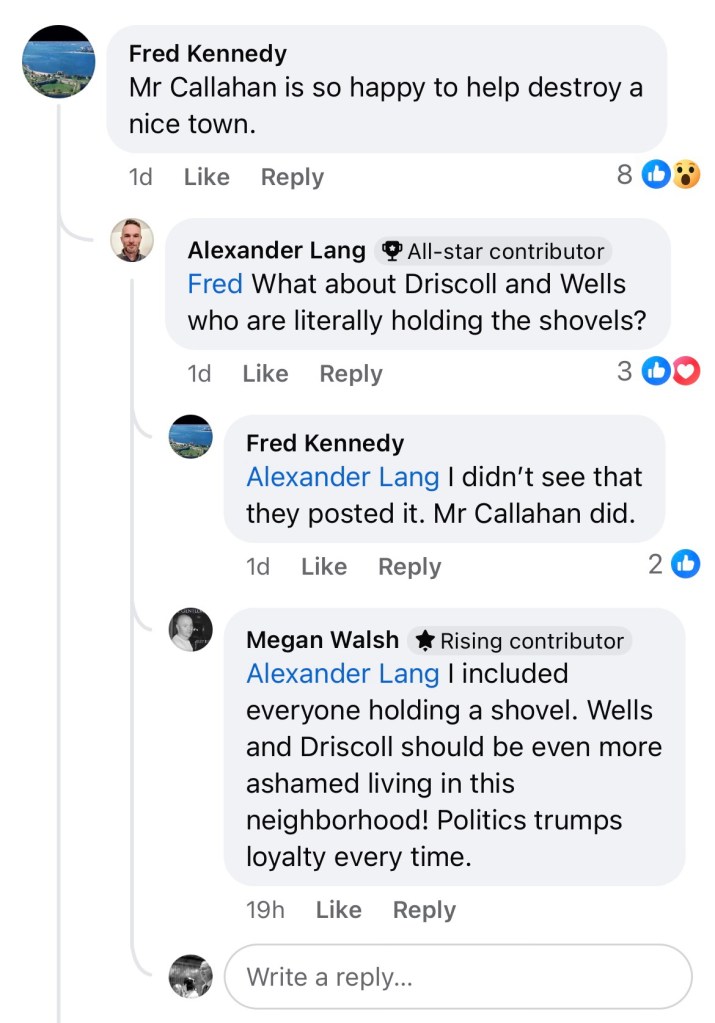The height and width of the screenshot is (1023, 715).
Task: Click the like reaction icon on Fred's reply
Action: 685,565
